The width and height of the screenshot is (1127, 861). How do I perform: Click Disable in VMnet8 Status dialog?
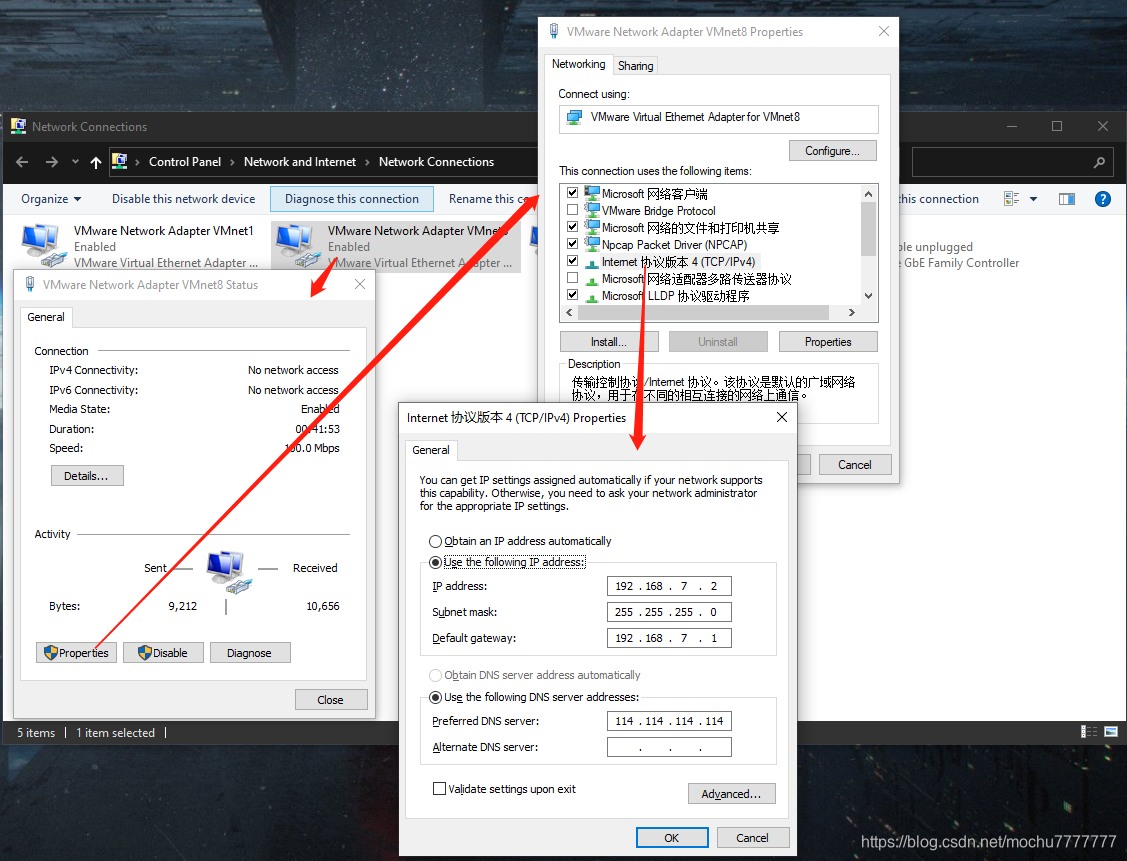point(163,653)
